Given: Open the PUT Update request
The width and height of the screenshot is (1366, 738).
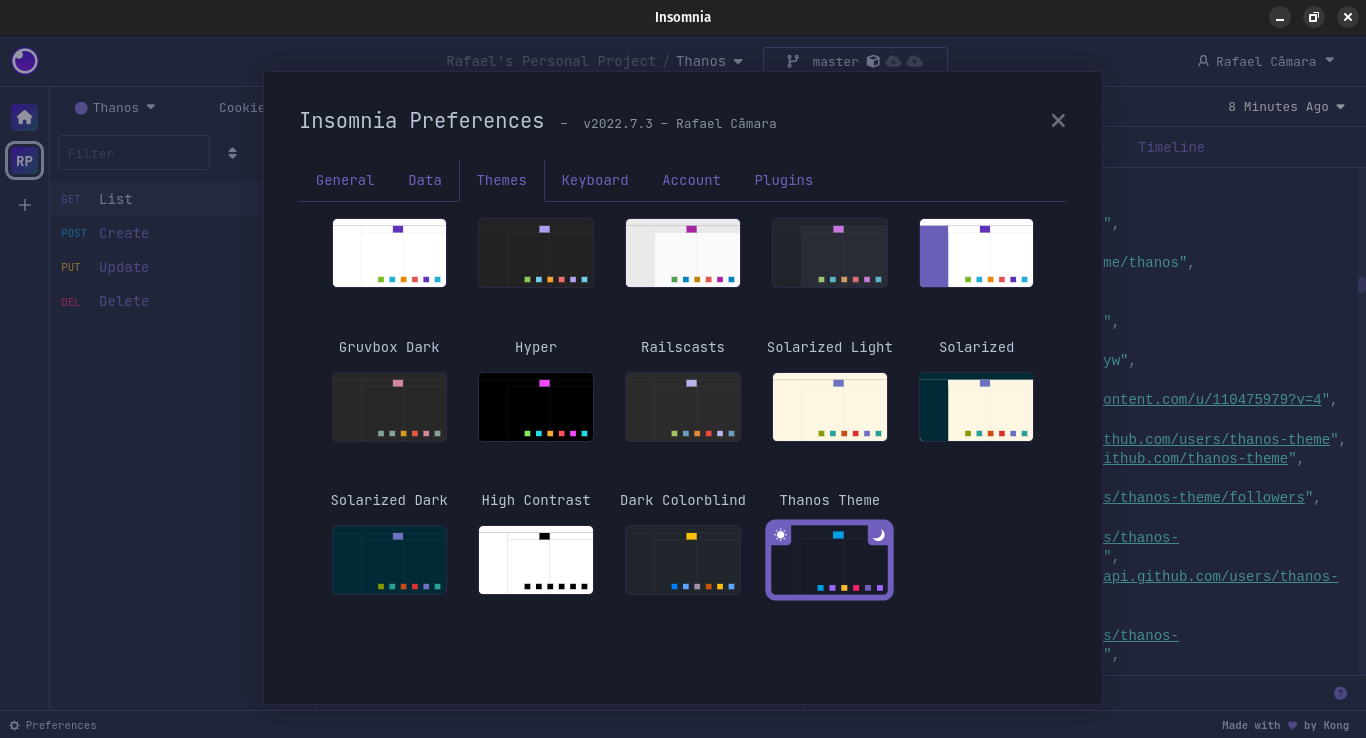Looking at the screenshot, I should coord(157,267).
